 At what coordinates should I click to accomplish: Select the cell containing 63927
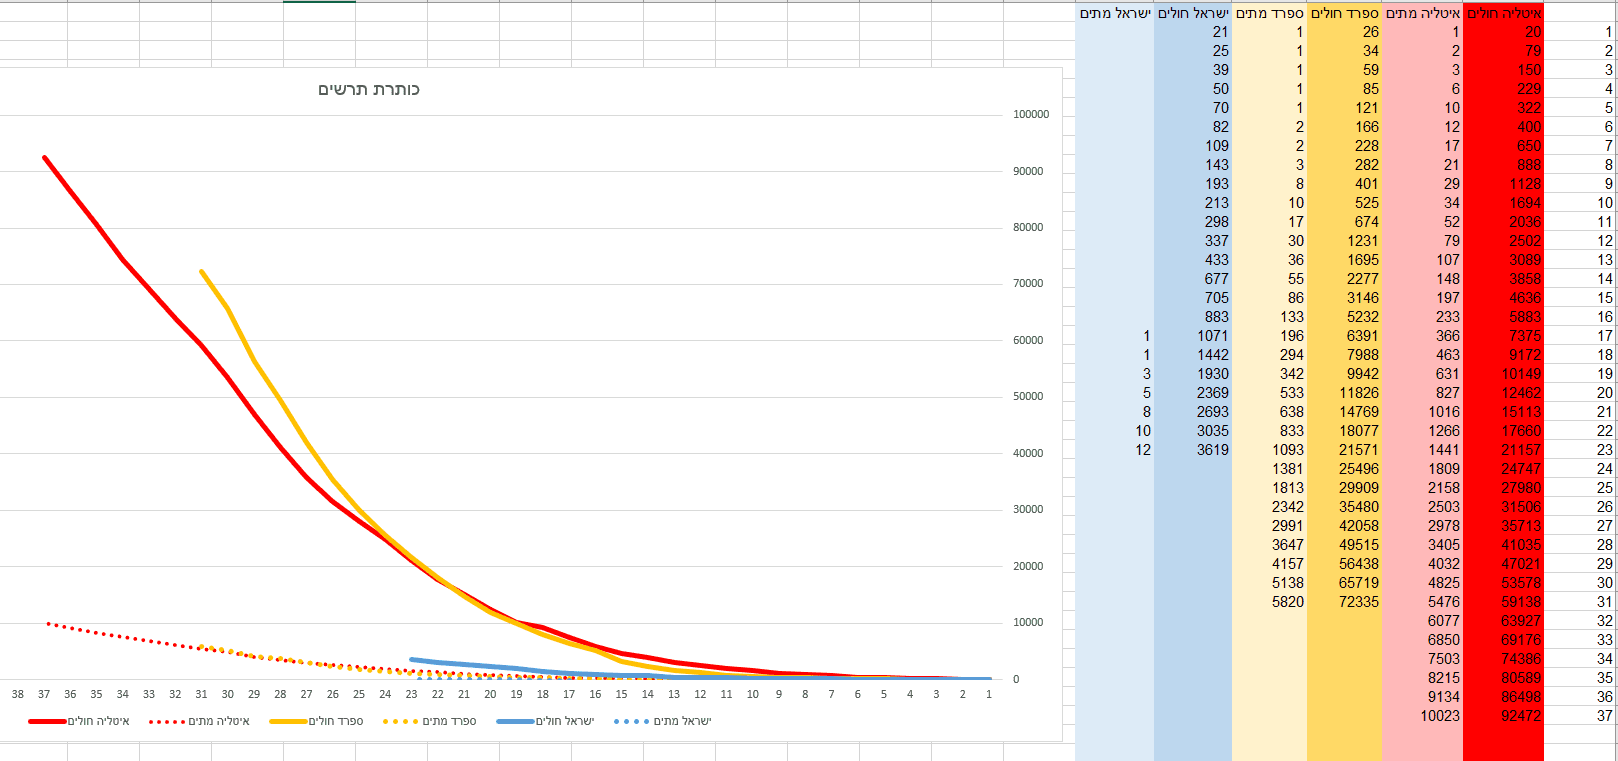(x=1503, y=621)
